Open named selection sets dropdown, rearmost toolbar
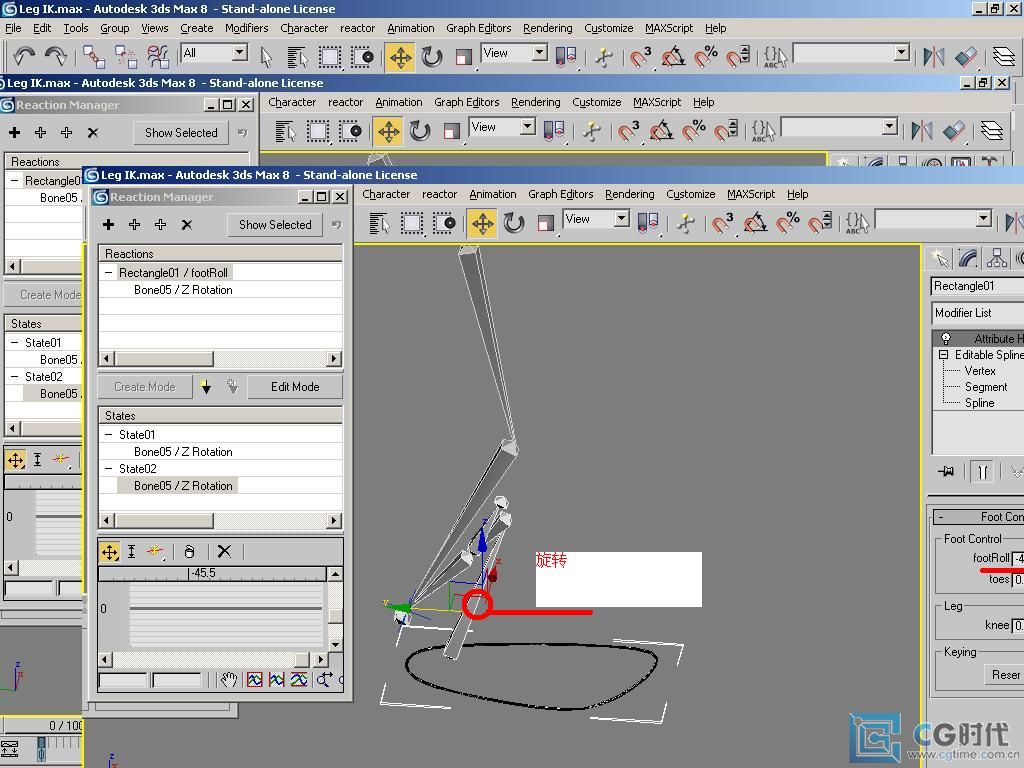This screenshot has height=768, width=1024. [901, 53]
